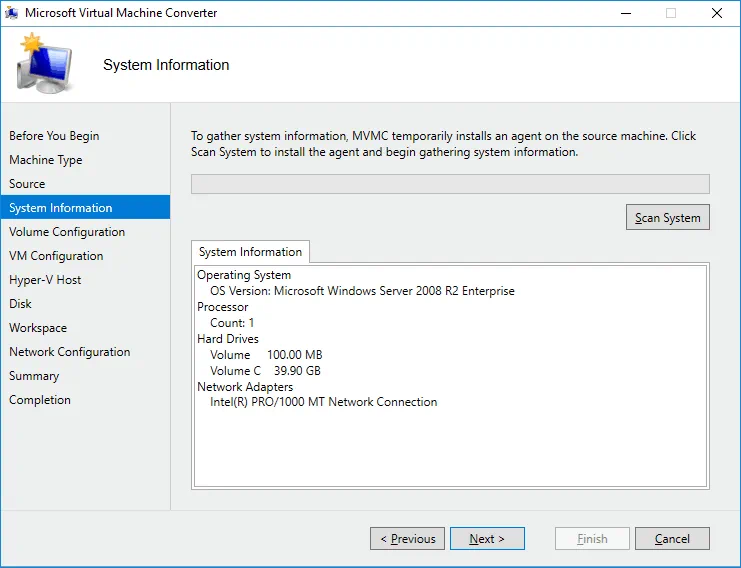The height and width of the screenshot is (568, 741).
Task: Jump to the Source step
Action: pos(27,184)
